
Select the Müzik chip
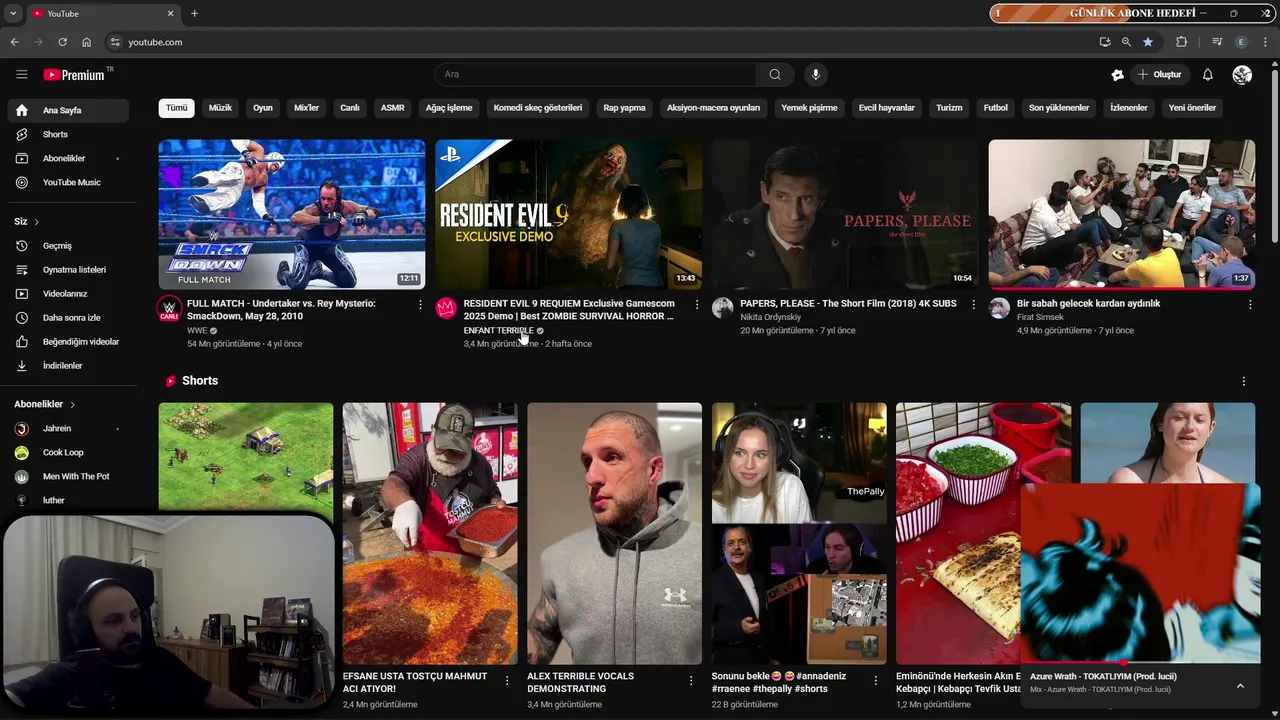tap(220, 108)
